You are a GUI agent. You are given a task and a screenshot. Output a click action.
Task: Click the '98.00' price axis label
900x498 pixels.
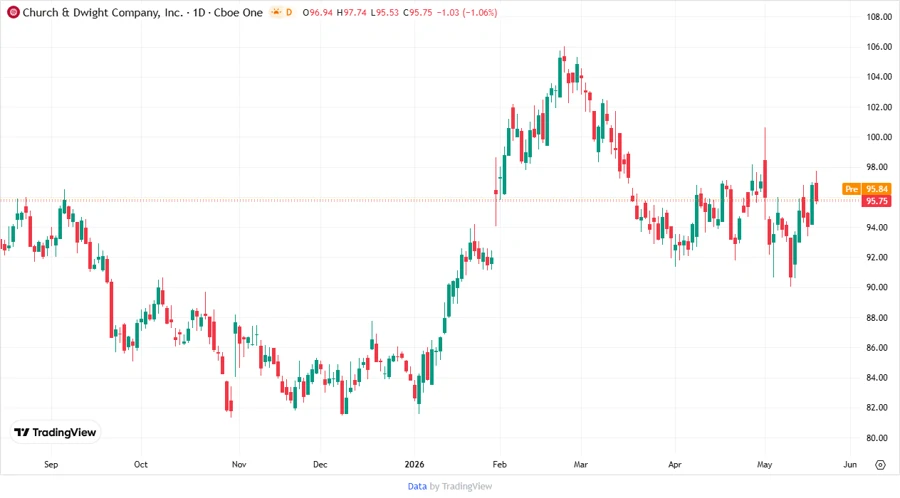coord(879,167)
